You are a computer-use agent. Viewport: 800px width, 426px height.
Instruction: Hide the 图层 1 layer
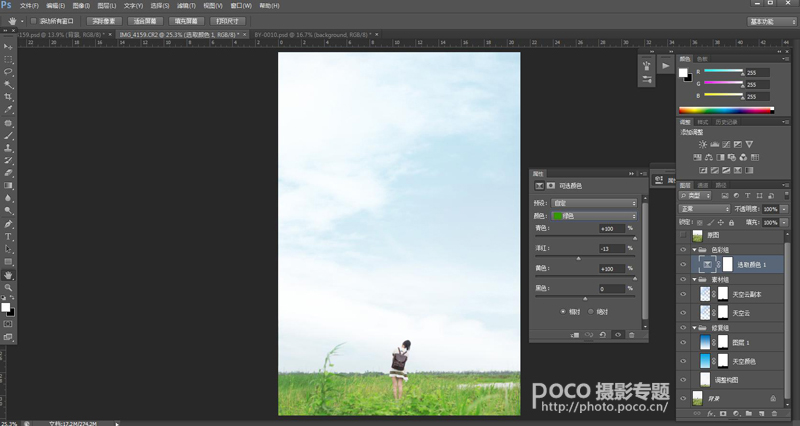point(683,342)
